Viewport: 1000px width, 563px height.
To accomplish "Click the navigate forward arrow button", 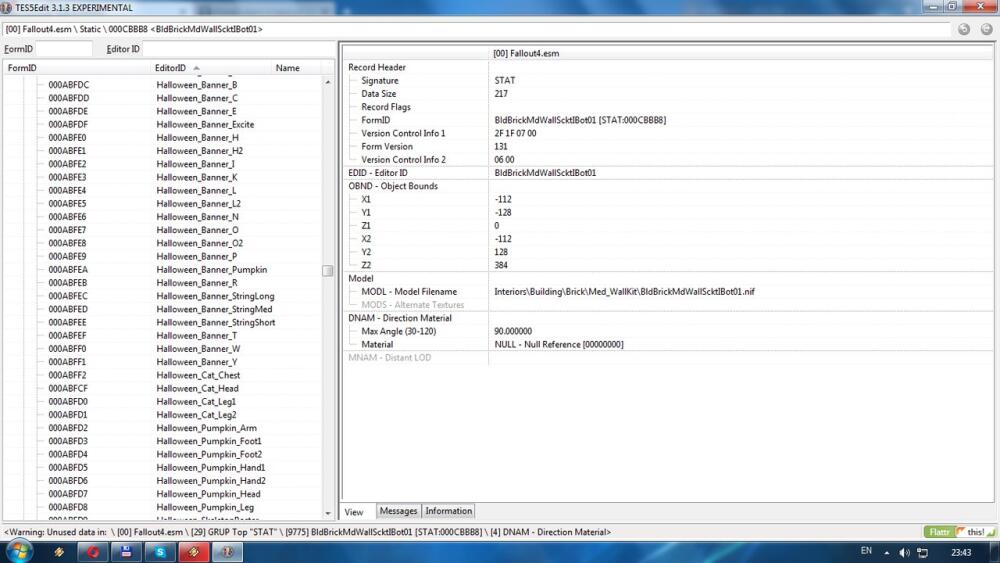I will [986, 29].
